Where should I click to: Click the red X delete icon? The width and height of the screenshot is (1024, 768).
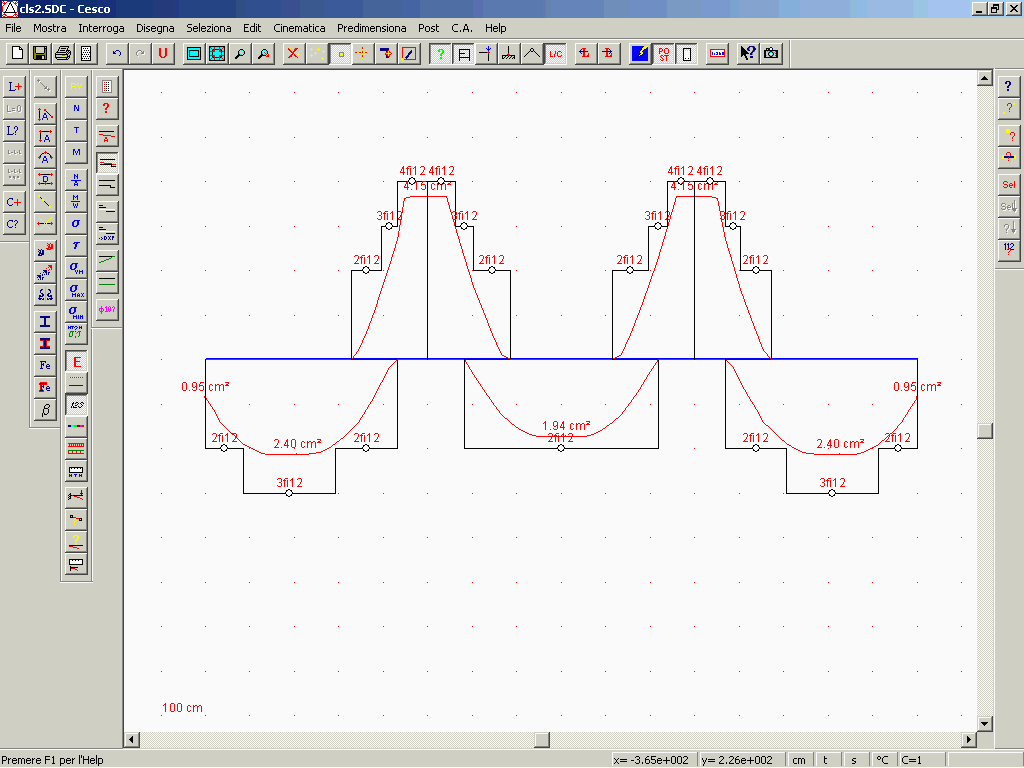click(293, 54)
